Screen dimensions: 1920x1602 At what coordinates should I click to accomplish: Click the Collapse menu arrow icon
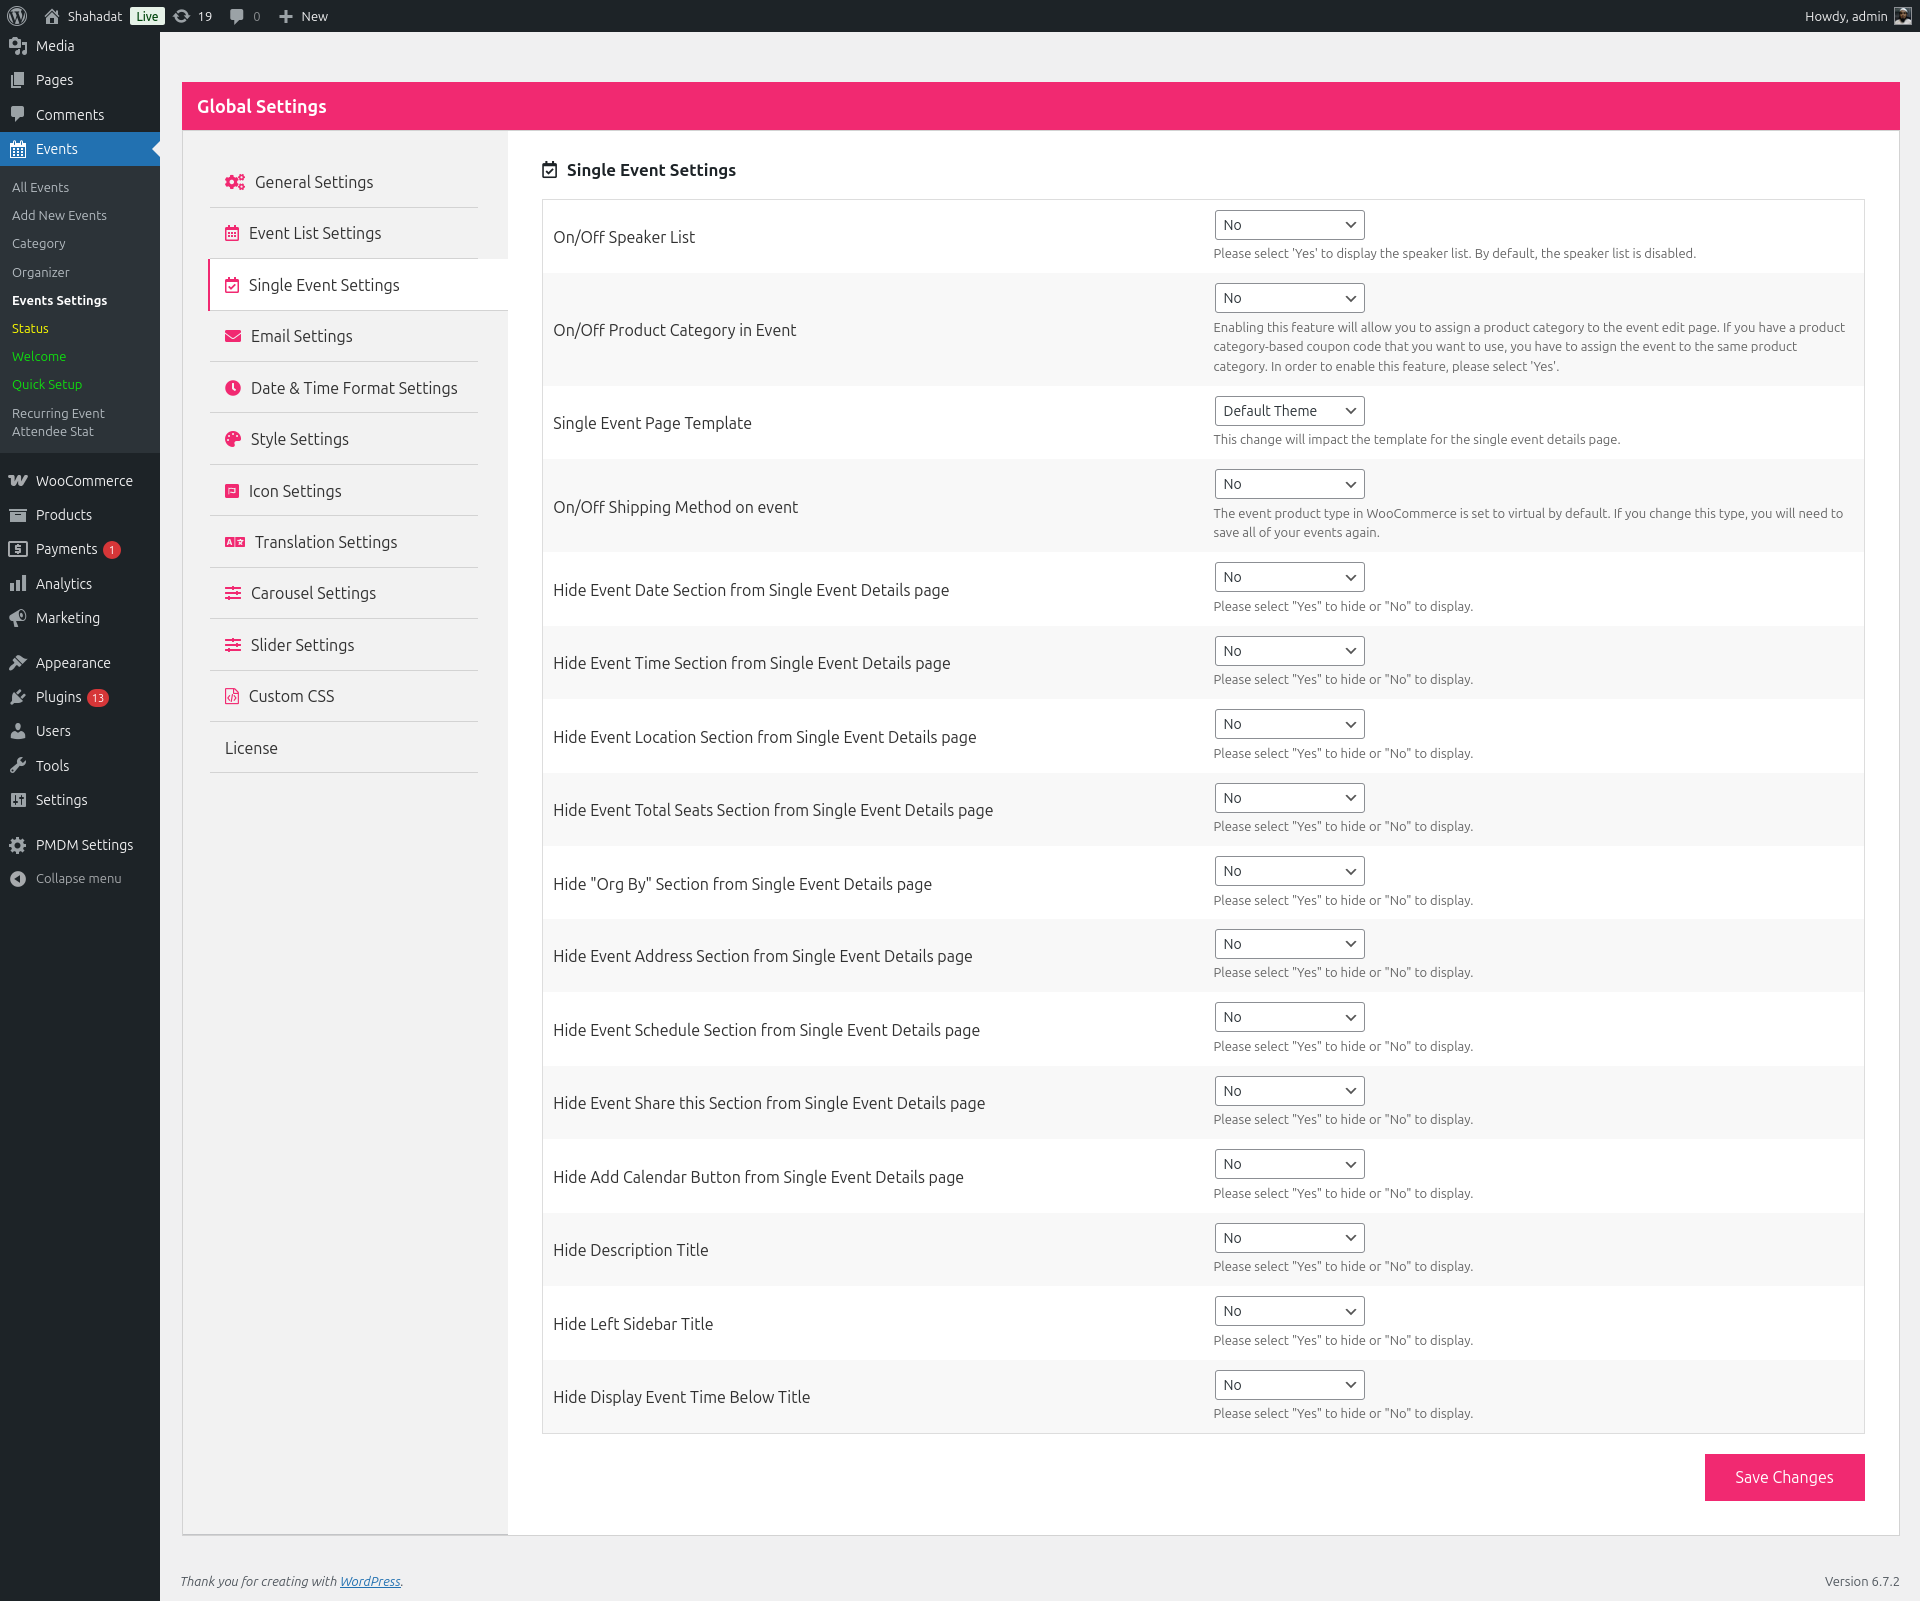pyautogui.click(x=18, y=879)
